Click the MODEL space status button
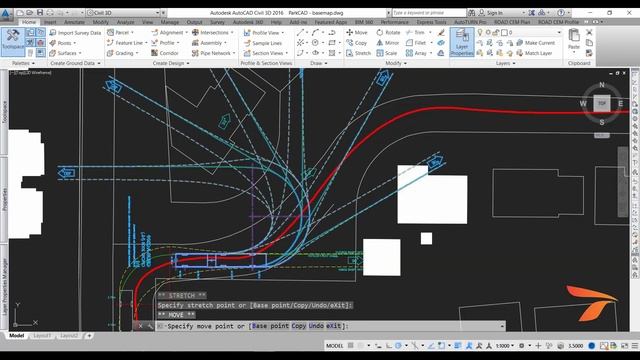Viewport: 640px width, 360px height. pos(334,346)
